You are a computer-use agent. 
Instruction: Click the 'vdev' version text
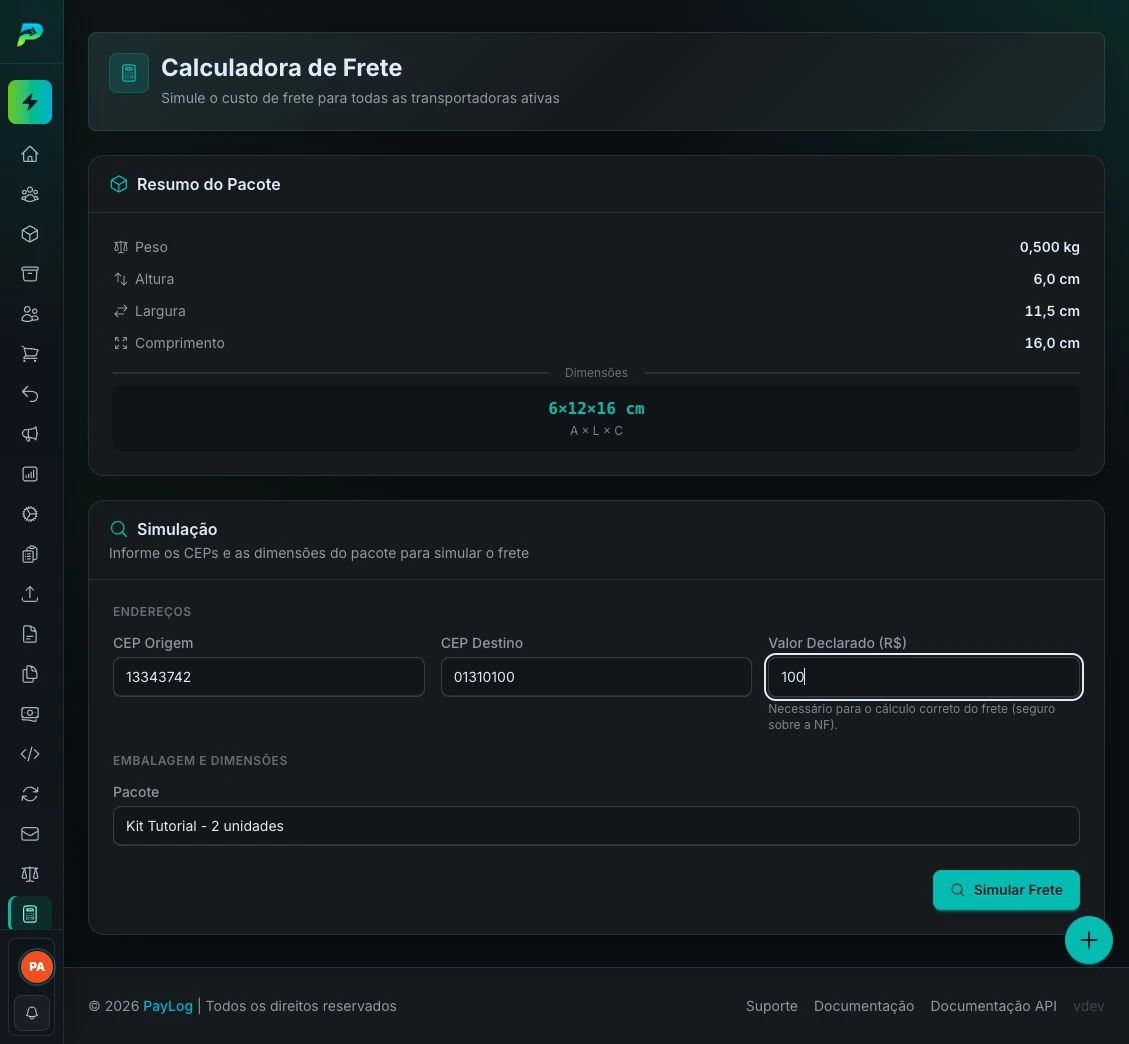[1089, 1007]
